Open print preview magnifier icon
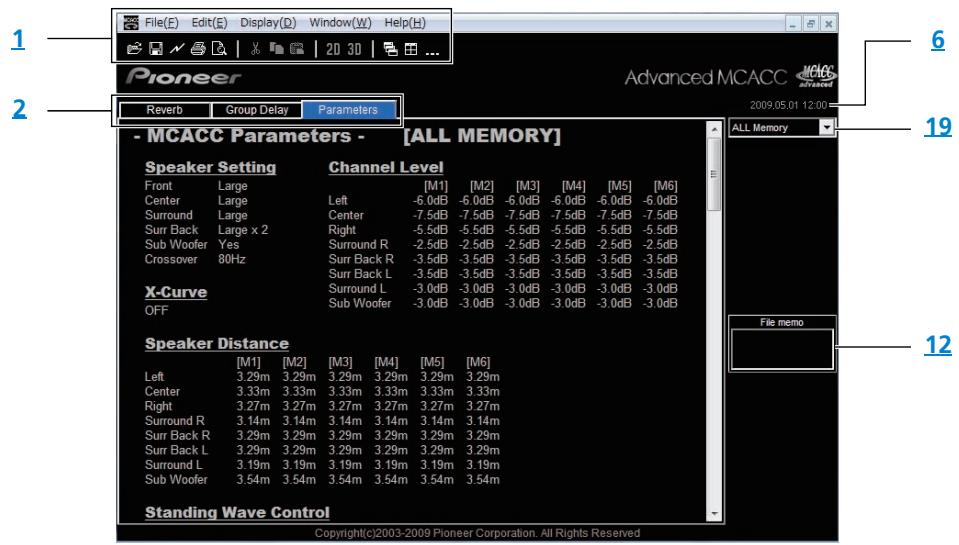The image size is (959, 545). pyautogui.click(x=219, y=48)
